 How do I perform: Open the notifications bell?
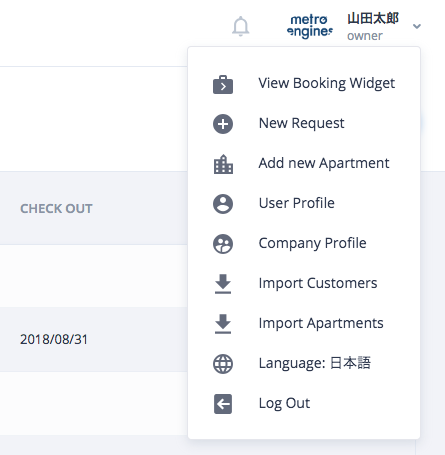(x=240, y=26)
